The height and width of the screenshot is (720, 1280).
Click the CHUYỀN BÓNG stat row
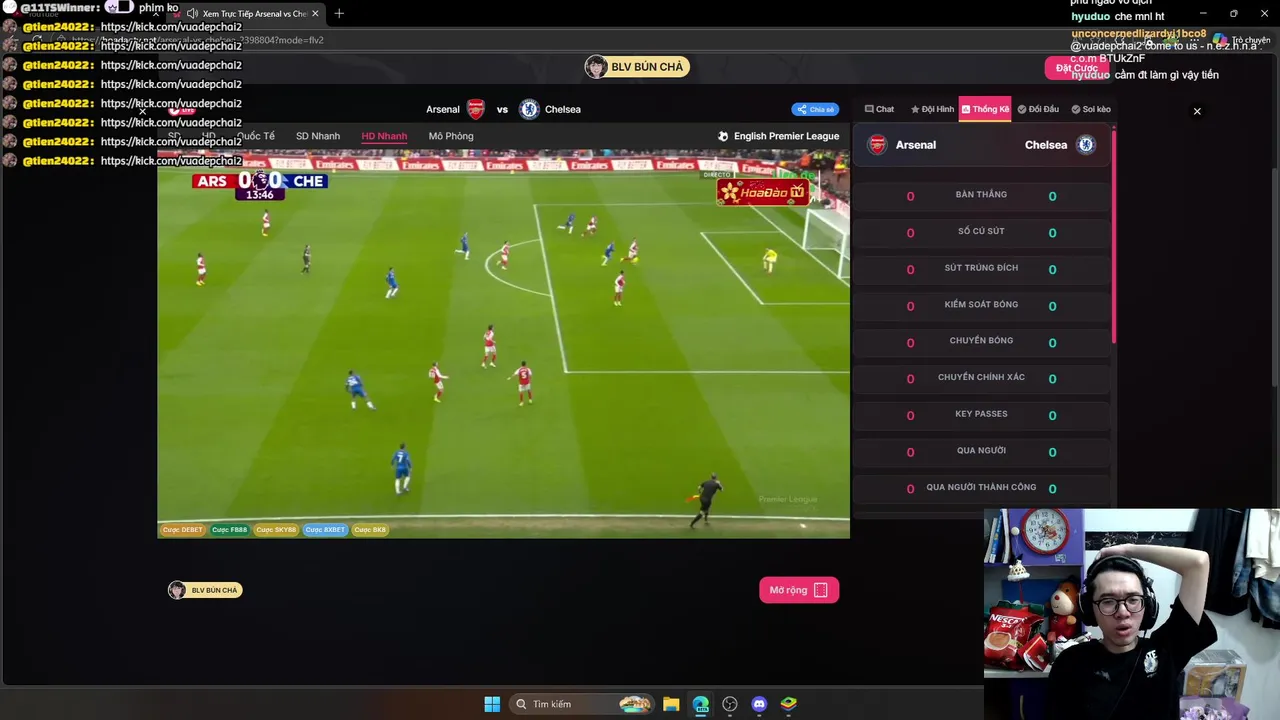(x=981, y=342)
